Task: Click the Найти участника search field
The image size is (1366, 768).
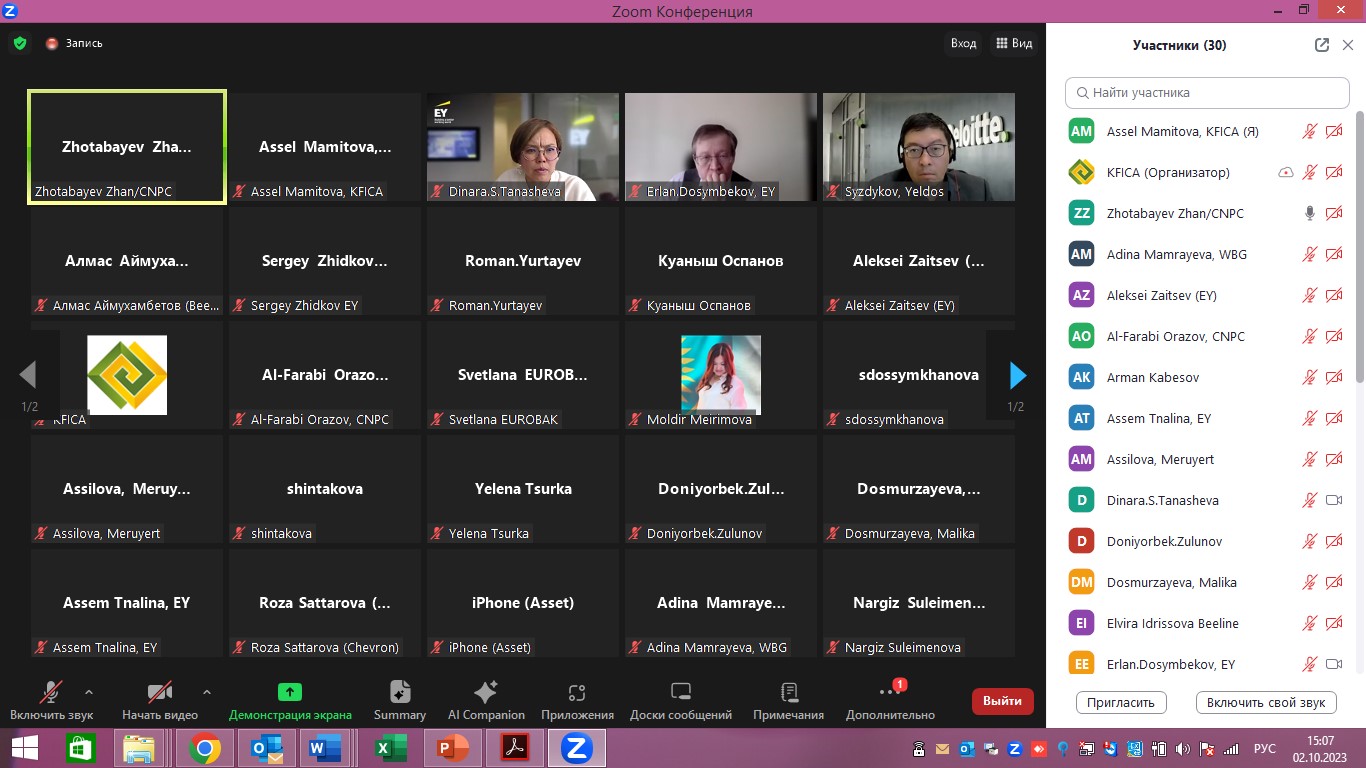Action: tap(1207, 92)
